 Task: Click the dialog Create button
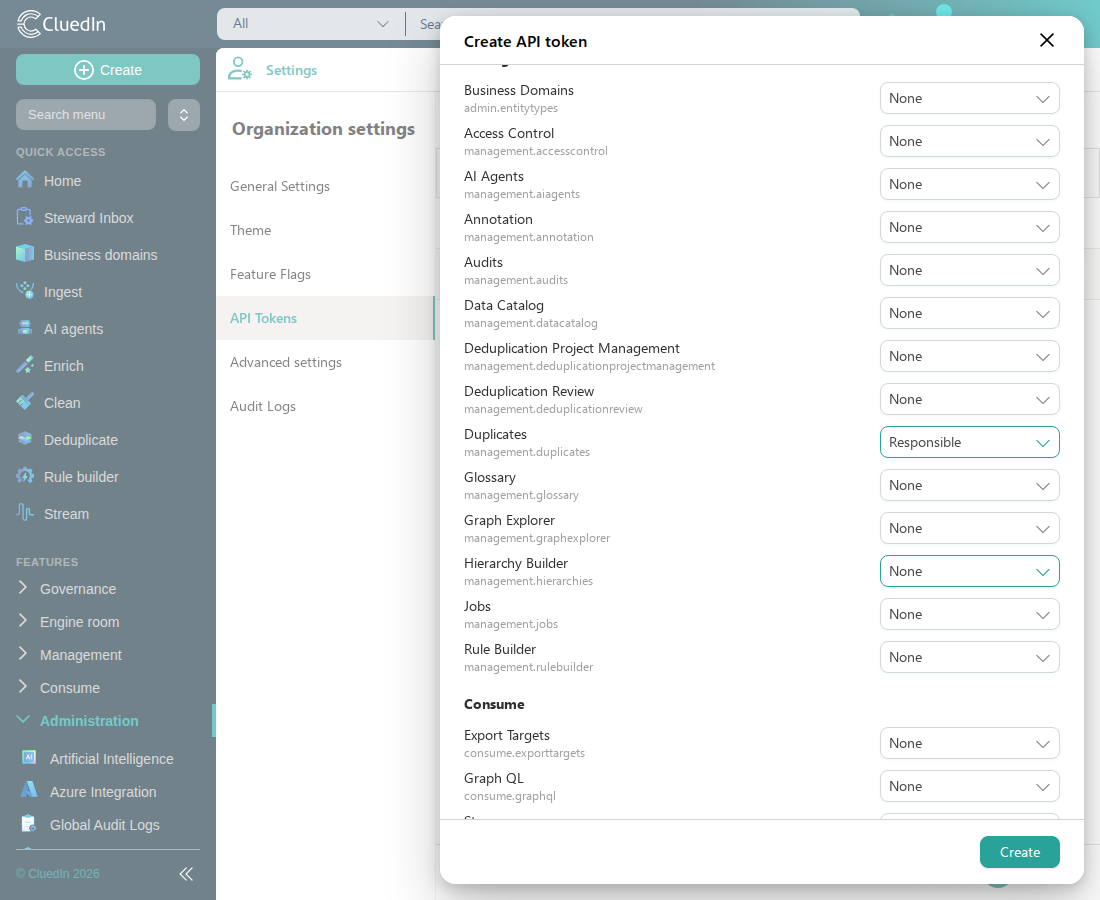(x=1019, y=852)
